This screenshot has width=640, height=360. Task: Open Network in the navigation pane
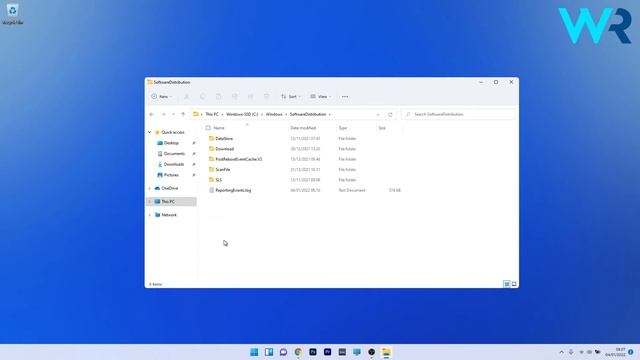[x=169, y=215]
